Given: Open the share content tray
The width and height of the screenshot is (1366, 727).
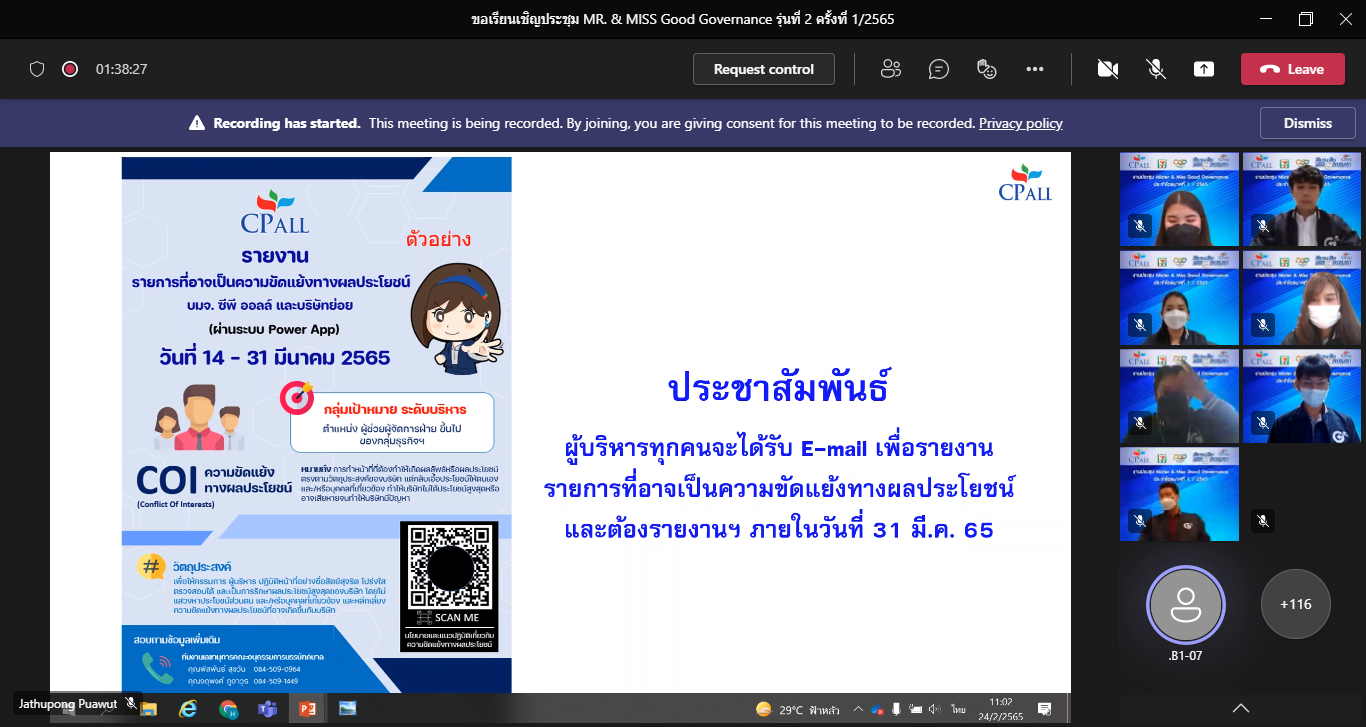Looking at the screenshot, I should click(1204, 69).
